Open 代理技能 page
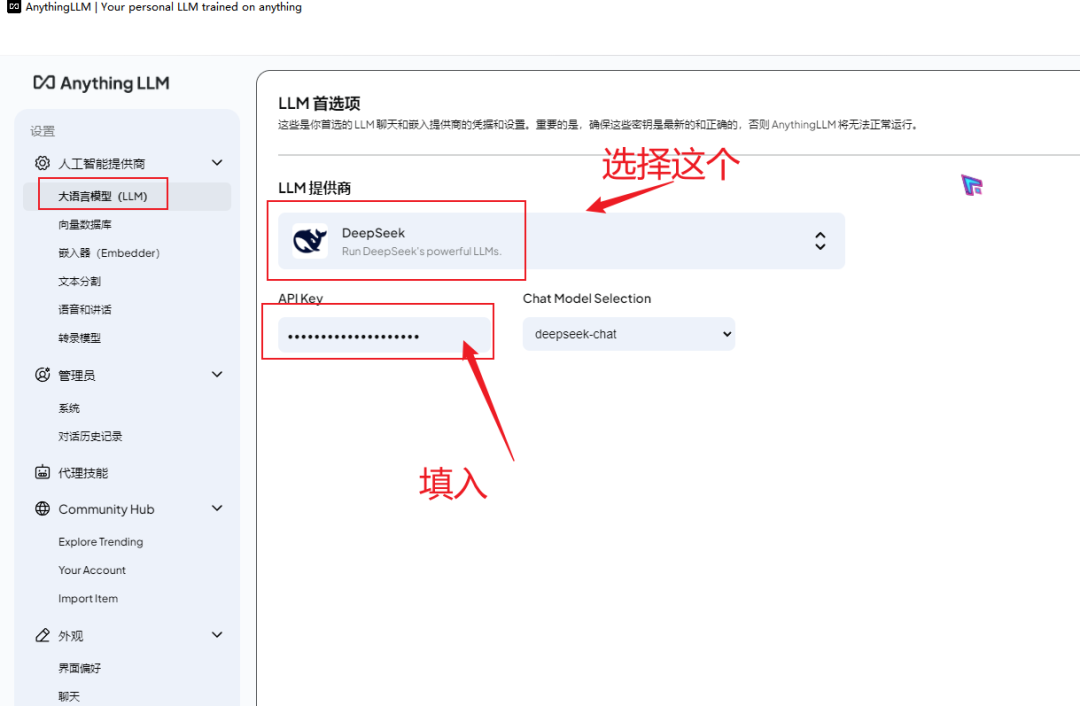 pyautogui.click(x=83, y=473)
